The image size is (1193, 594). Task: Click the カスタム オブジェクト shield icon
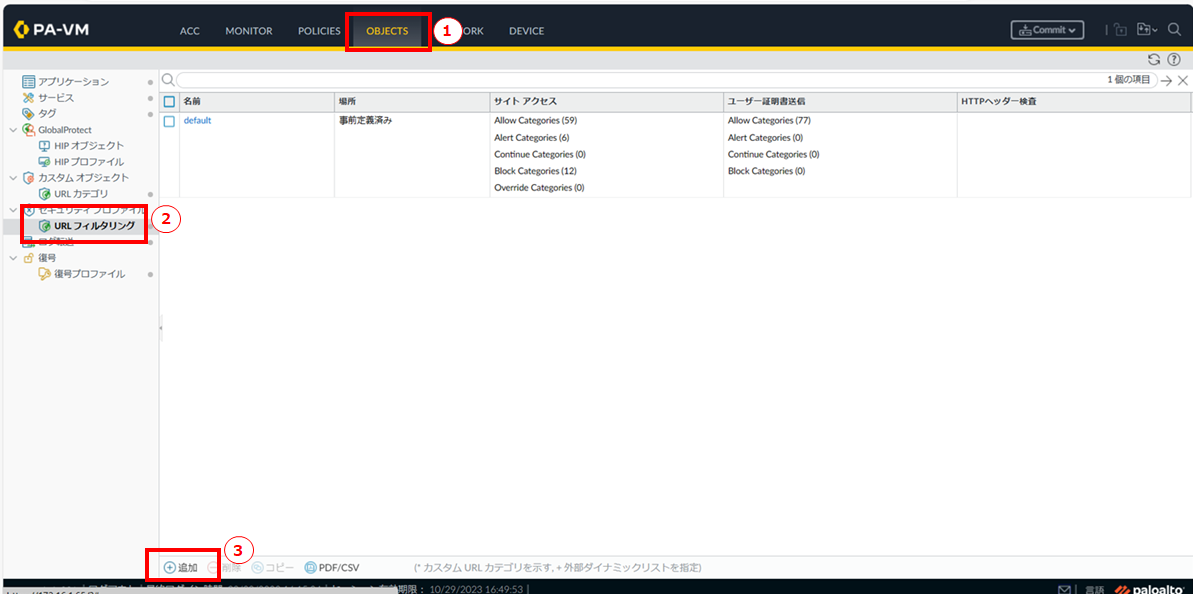pyautogui.click(x=29, y=177)
